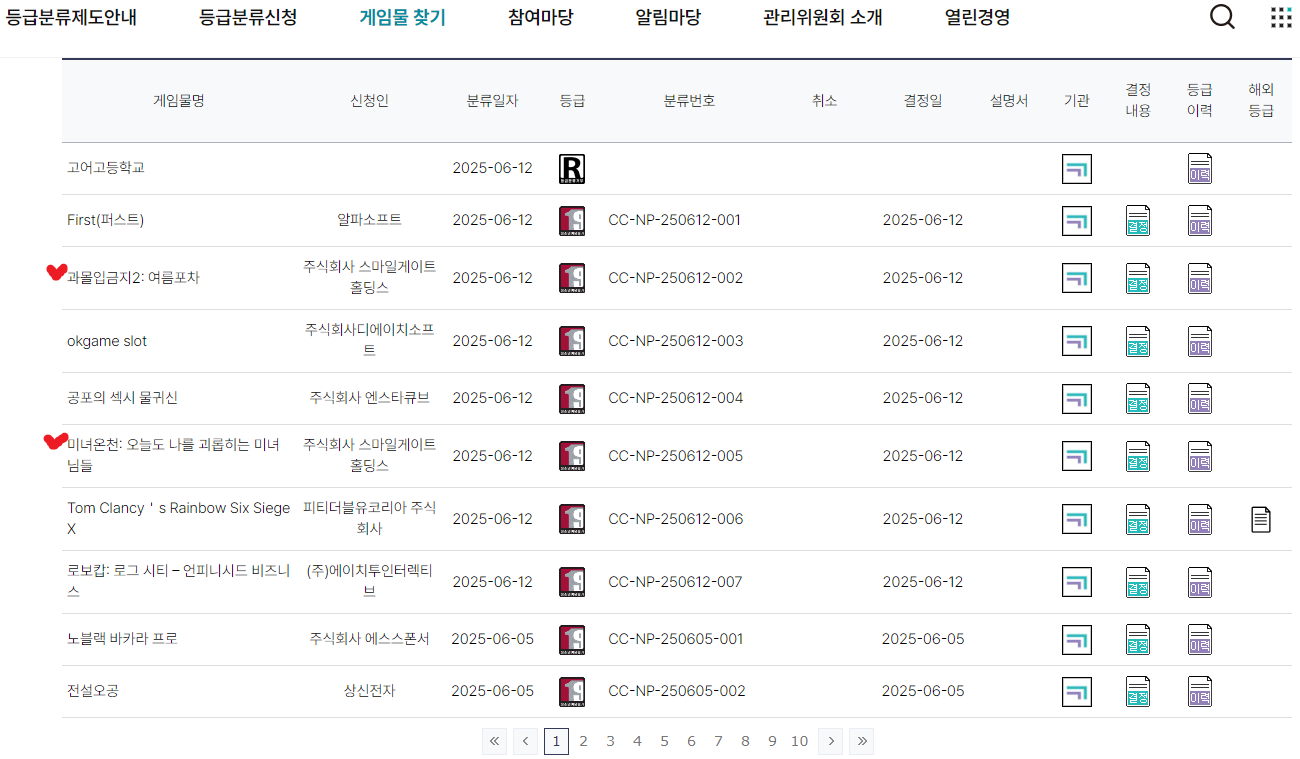
Task: Open the 등급분류신청 menu
Action: click(x=248, y=18)
